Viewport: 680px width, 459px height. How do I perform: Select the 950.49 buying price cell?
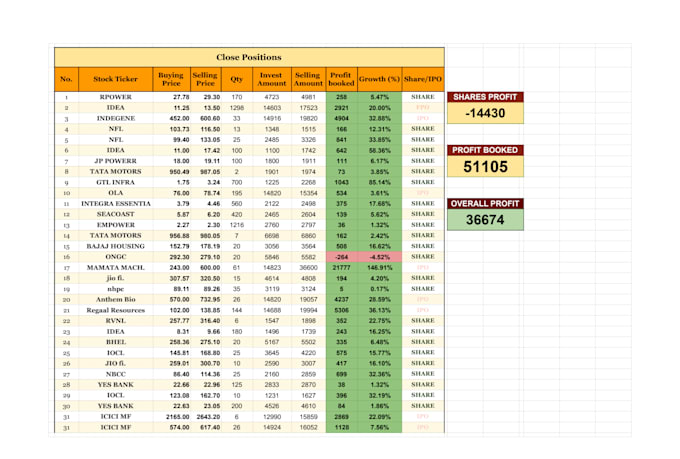tap(171, 171)
